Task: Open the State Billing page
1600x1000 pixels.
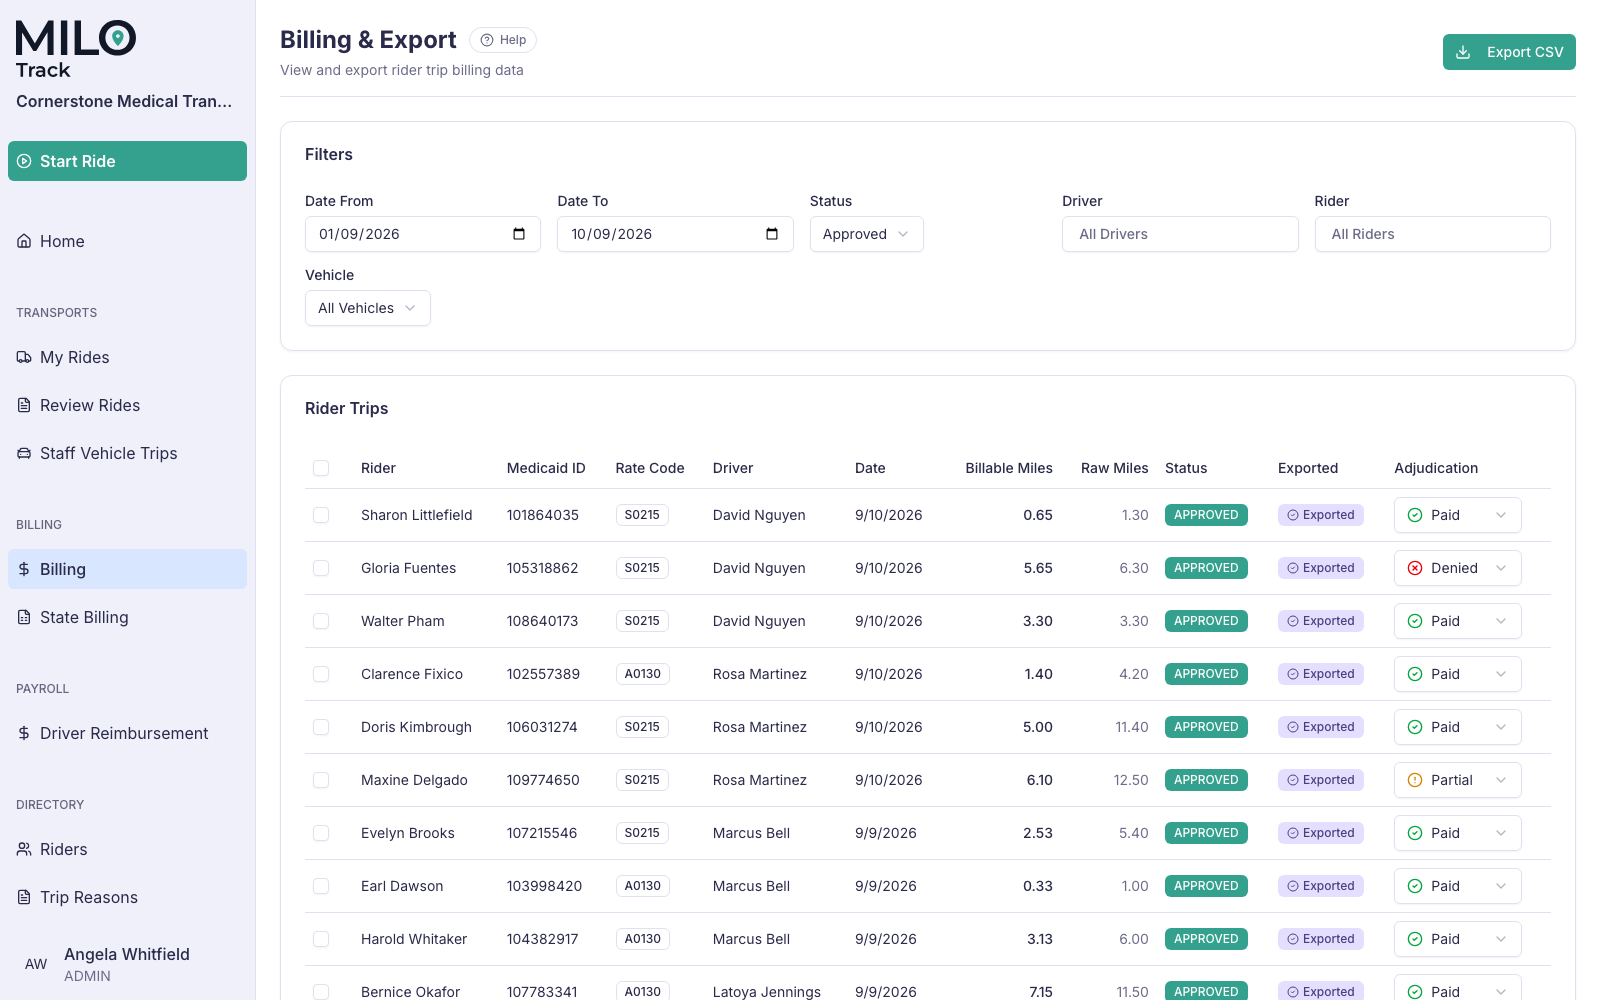Action: coord(127,617)
